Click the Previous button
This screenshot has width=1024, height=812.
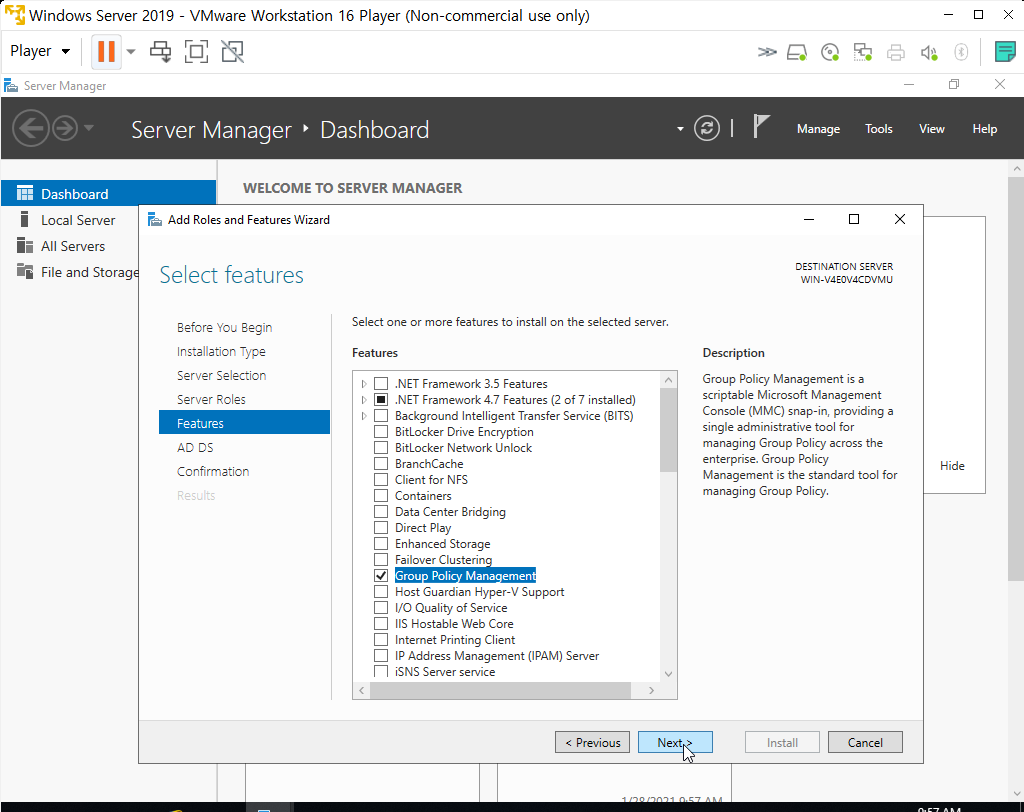click(x=592, y=742)
